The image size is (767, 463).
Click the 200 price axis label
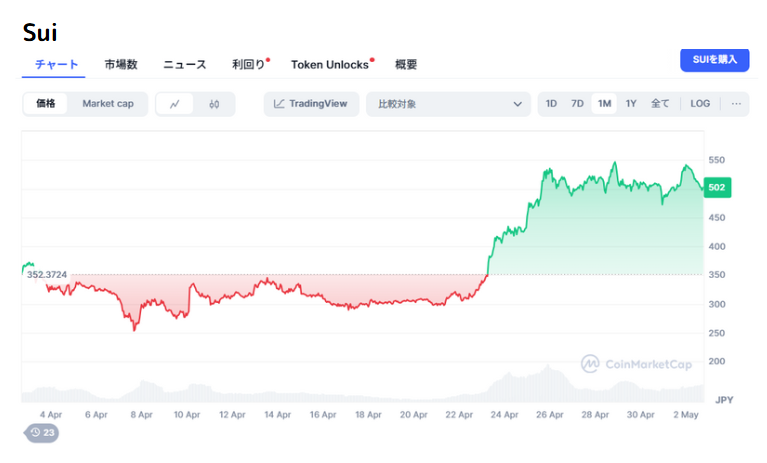pyautogui.click(x=717, y=361)
